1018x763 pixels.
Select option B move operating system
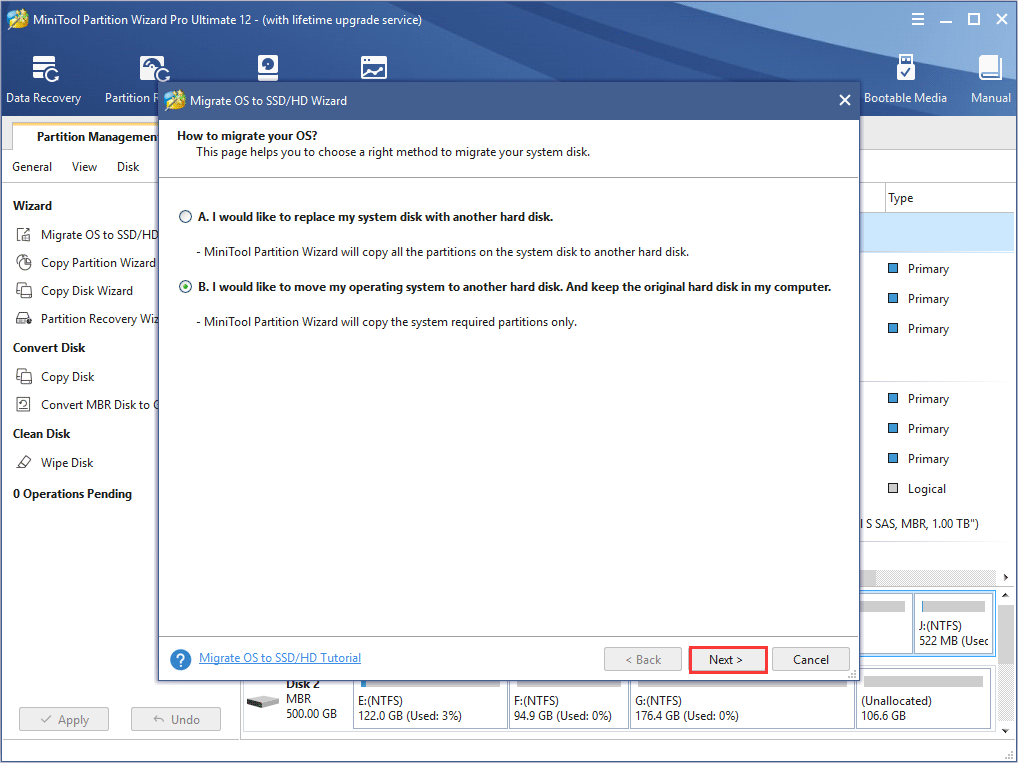pos(185,287)
